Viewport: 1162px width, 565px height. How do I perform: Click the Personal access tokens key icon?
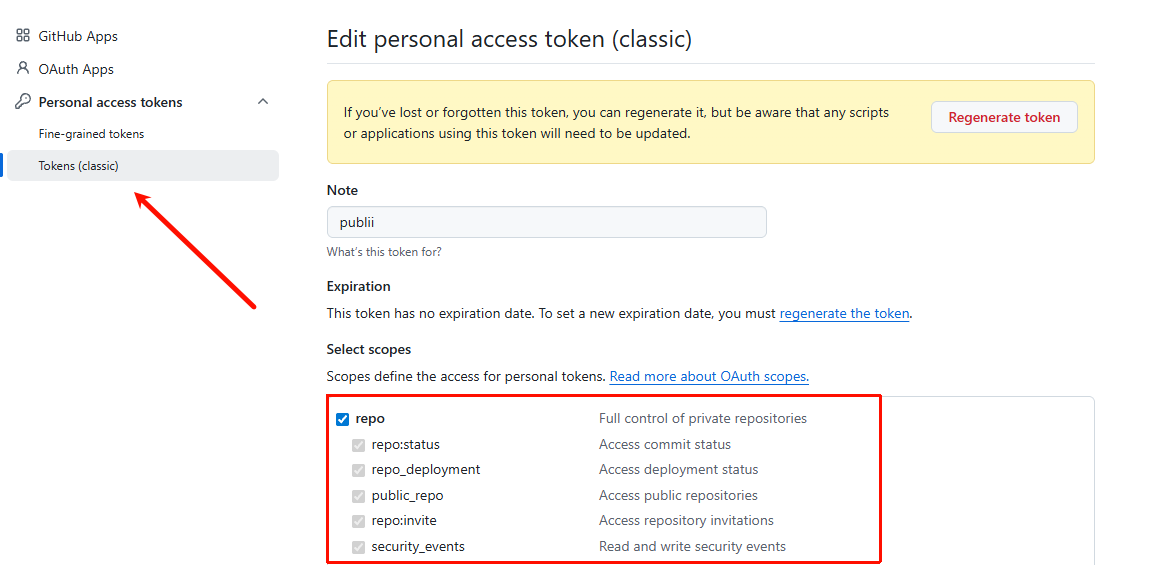coord(23,102)
